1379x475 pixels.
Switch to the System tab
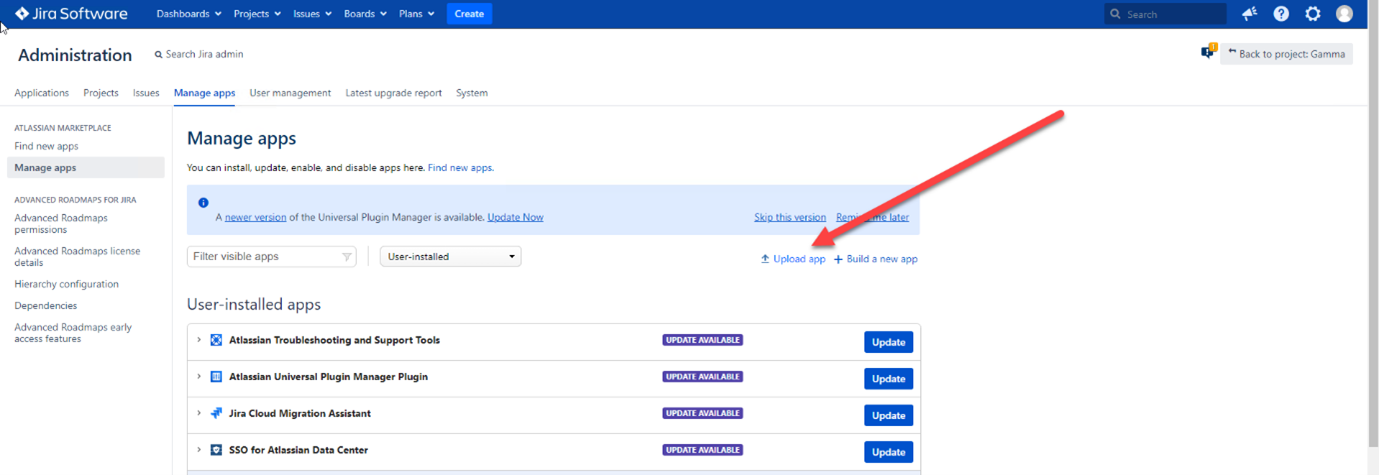tap(471, 93)
